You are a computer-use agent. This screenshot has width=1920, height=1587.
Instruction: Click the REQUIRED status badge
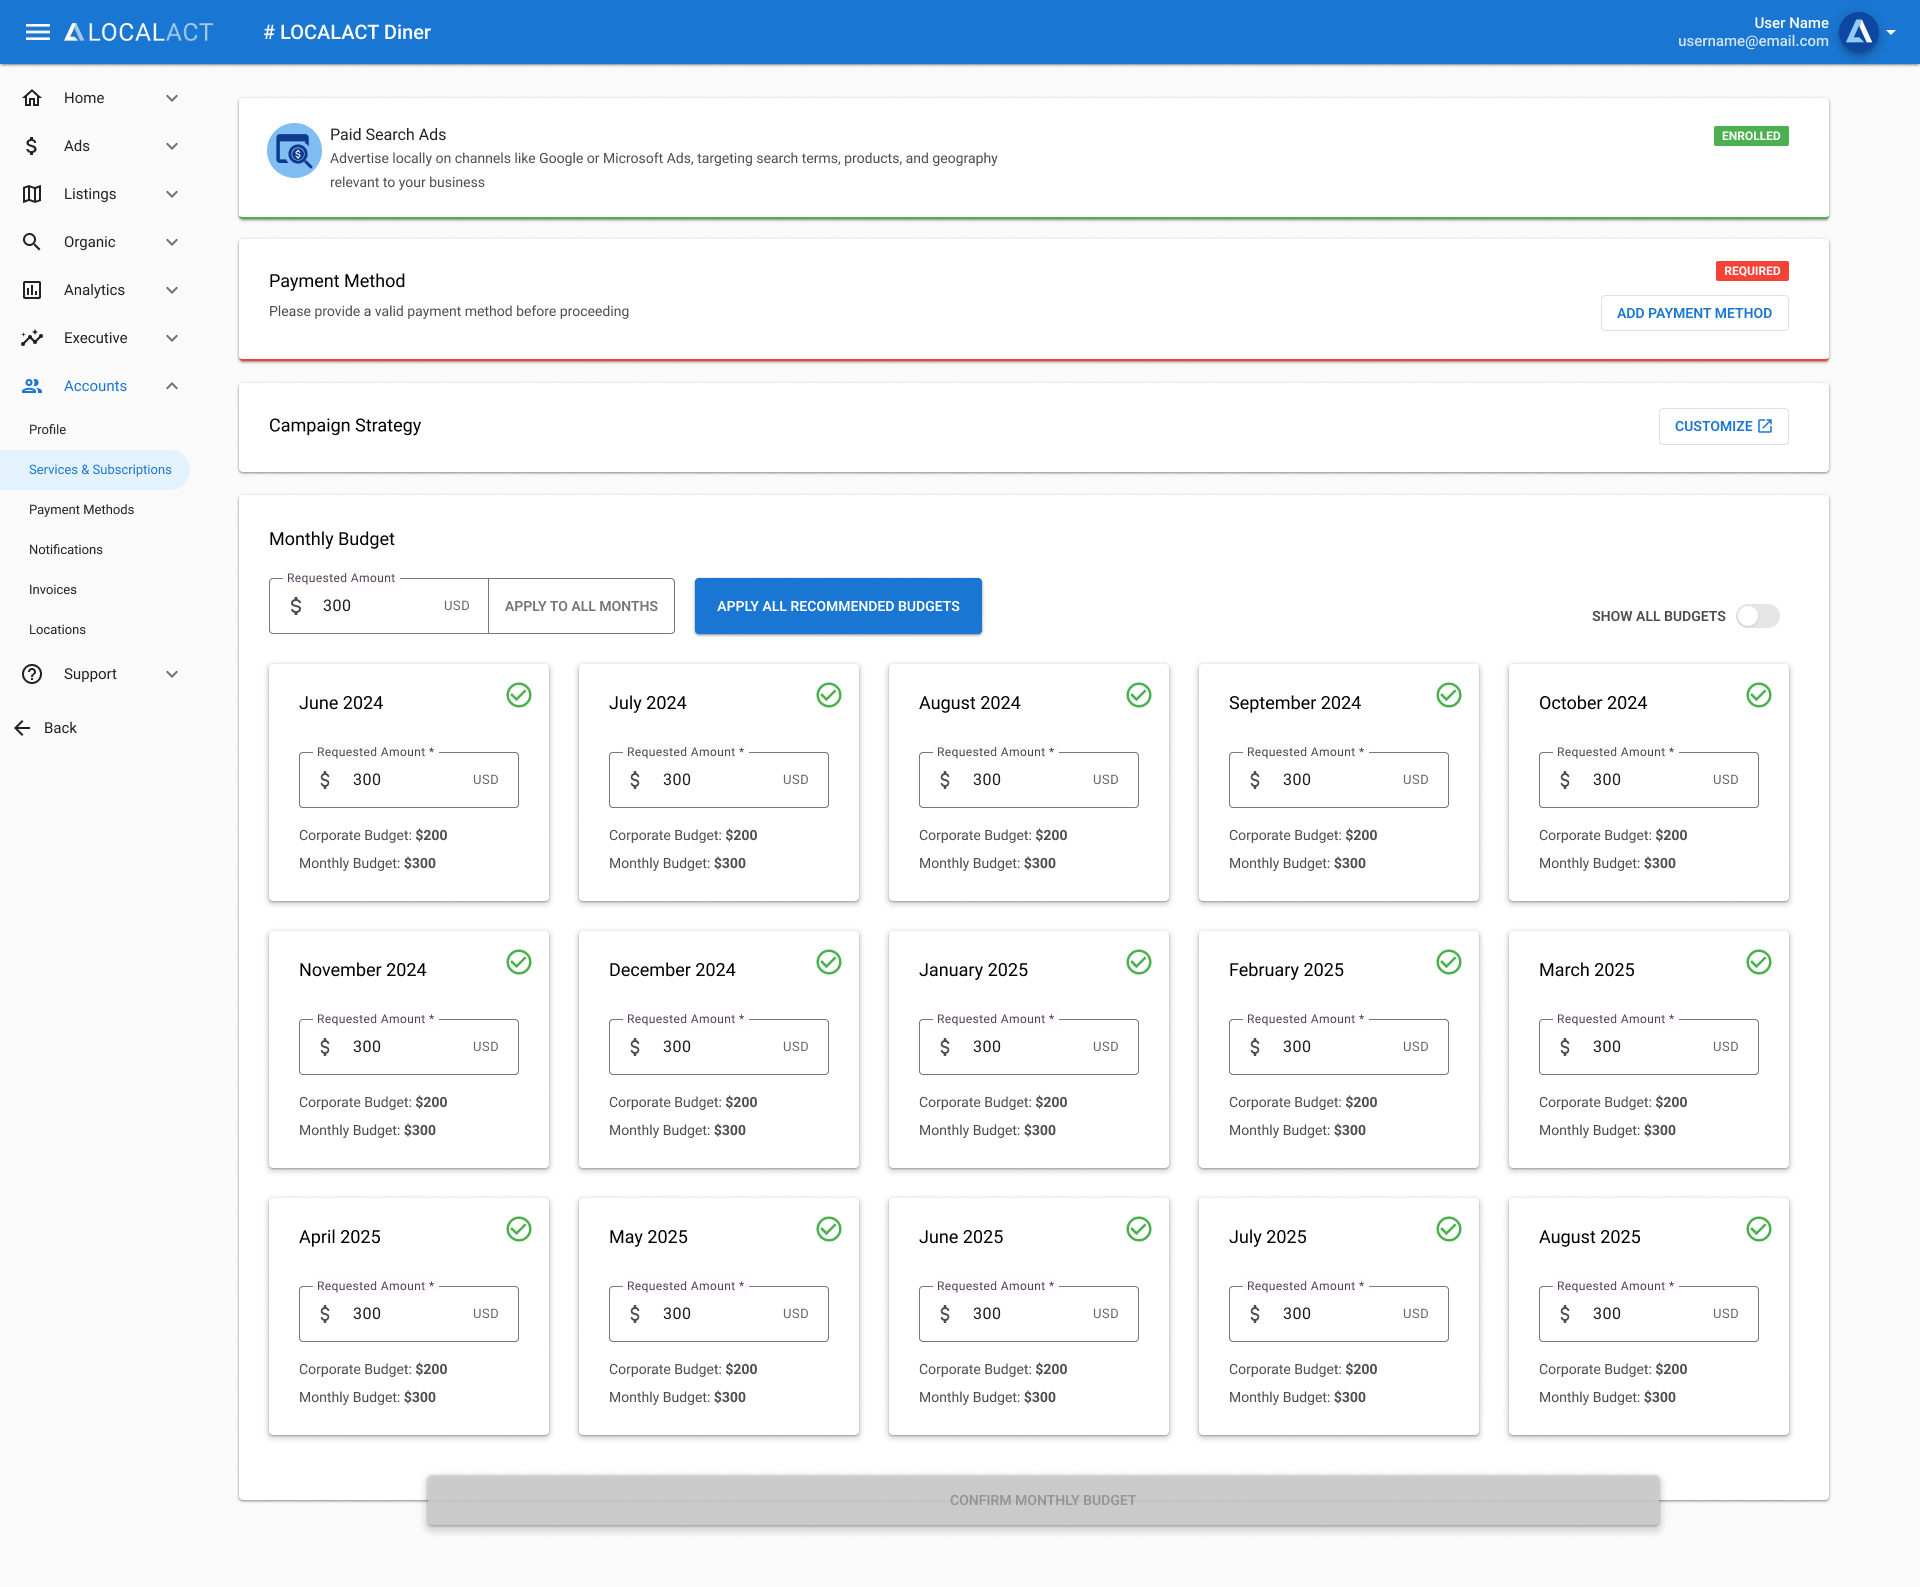pyautogui.click(x=1752, y=271)
